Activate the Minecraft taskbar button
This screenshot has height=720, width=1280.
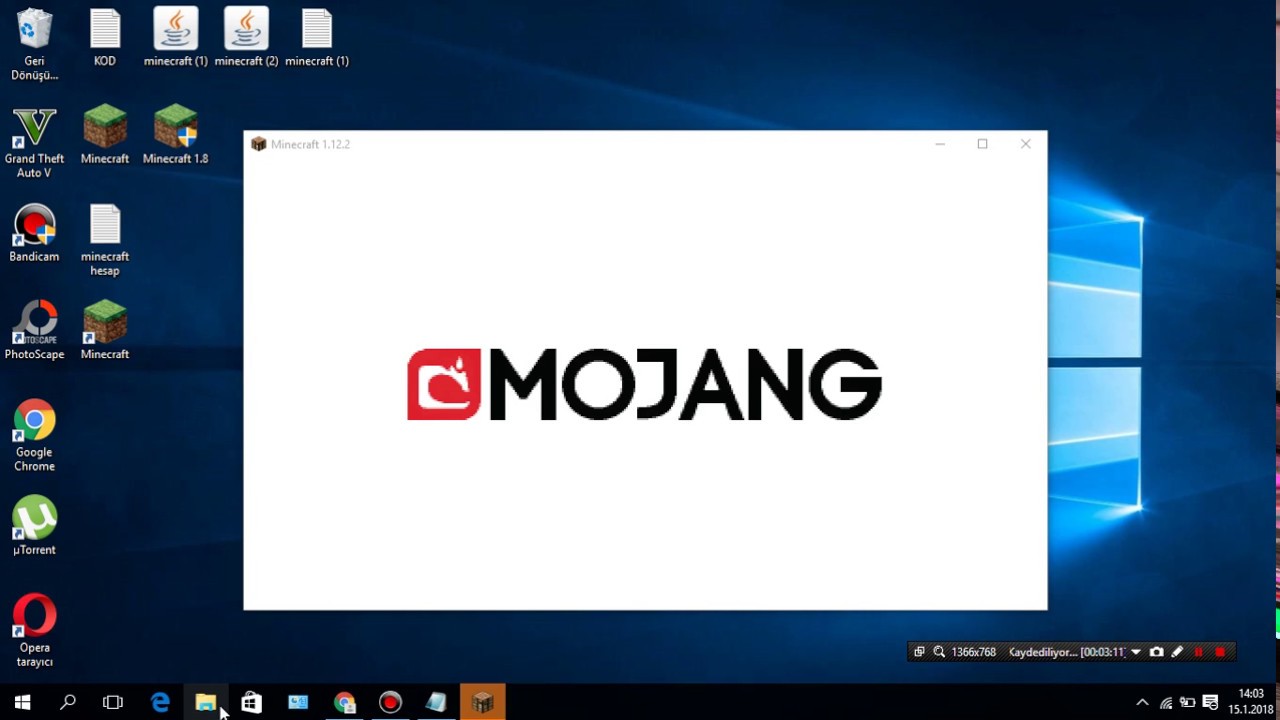coord(483,702)
